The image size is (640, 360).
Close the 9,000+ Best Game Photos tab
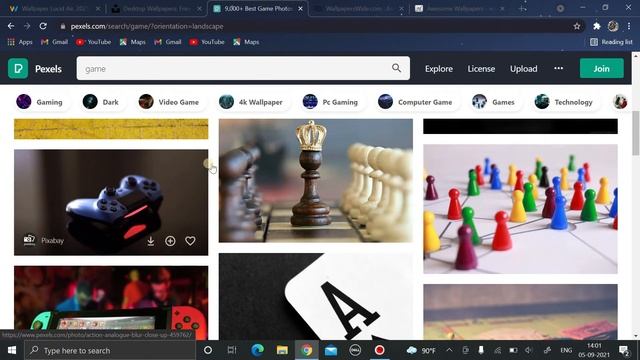click(300, 8)
